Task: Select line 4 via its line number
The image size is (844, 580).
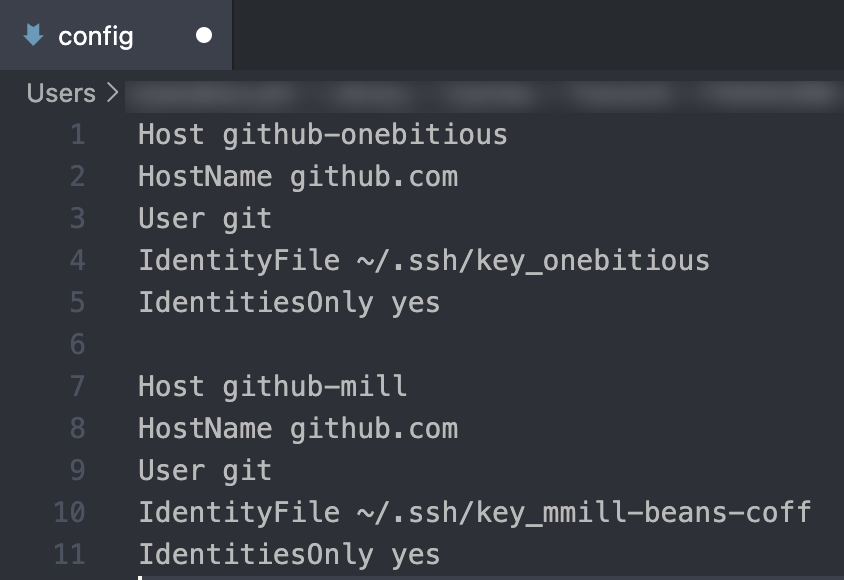Action: tap(78, 261)
